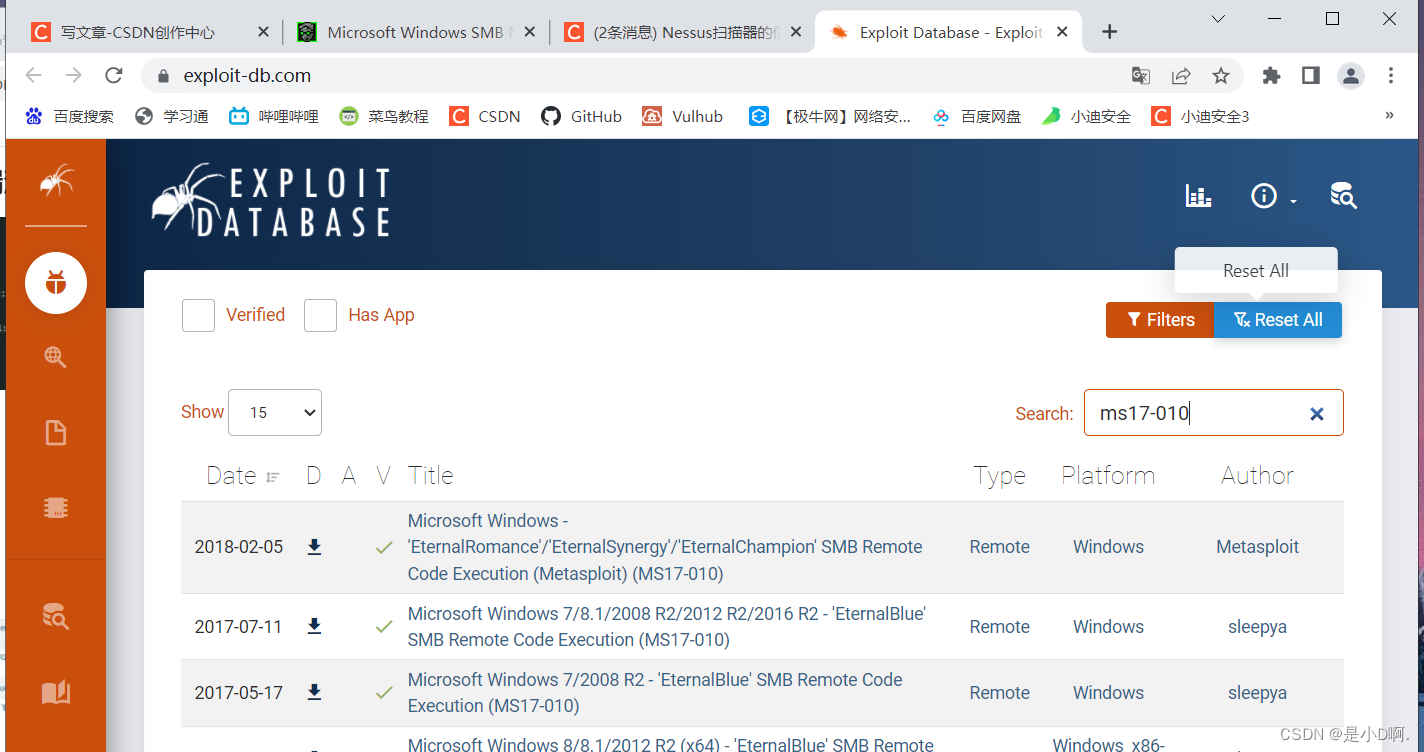
Task: Click the Exploit Database header logo
Action: coord(271,201)
